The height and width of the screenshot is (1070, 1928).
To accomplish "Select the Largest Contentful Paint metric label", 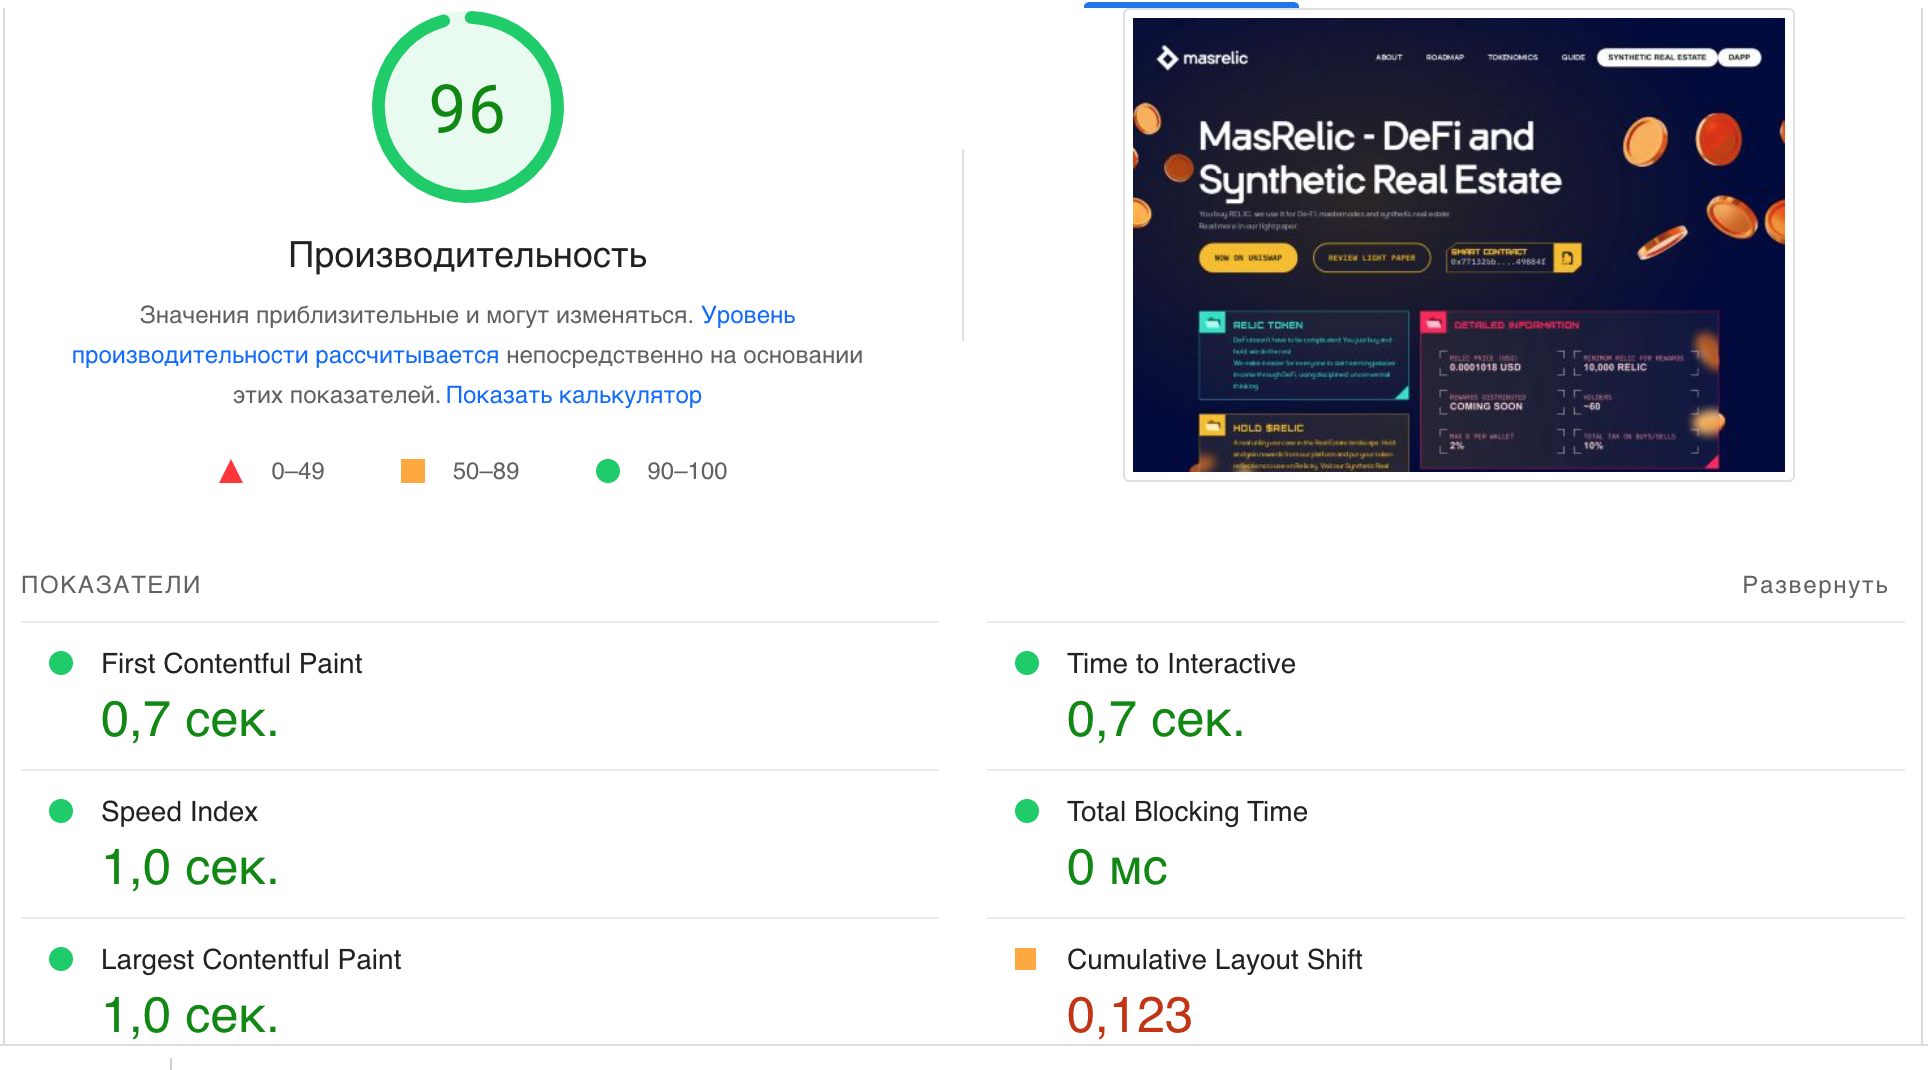I will click(250, 959).
